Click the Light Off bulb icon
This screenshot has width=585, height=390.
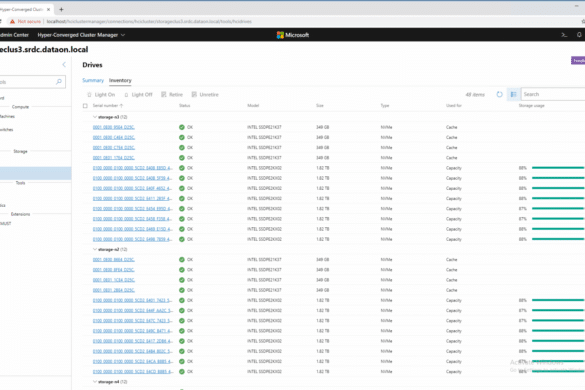pyautogui.click(x=126, y=95)
